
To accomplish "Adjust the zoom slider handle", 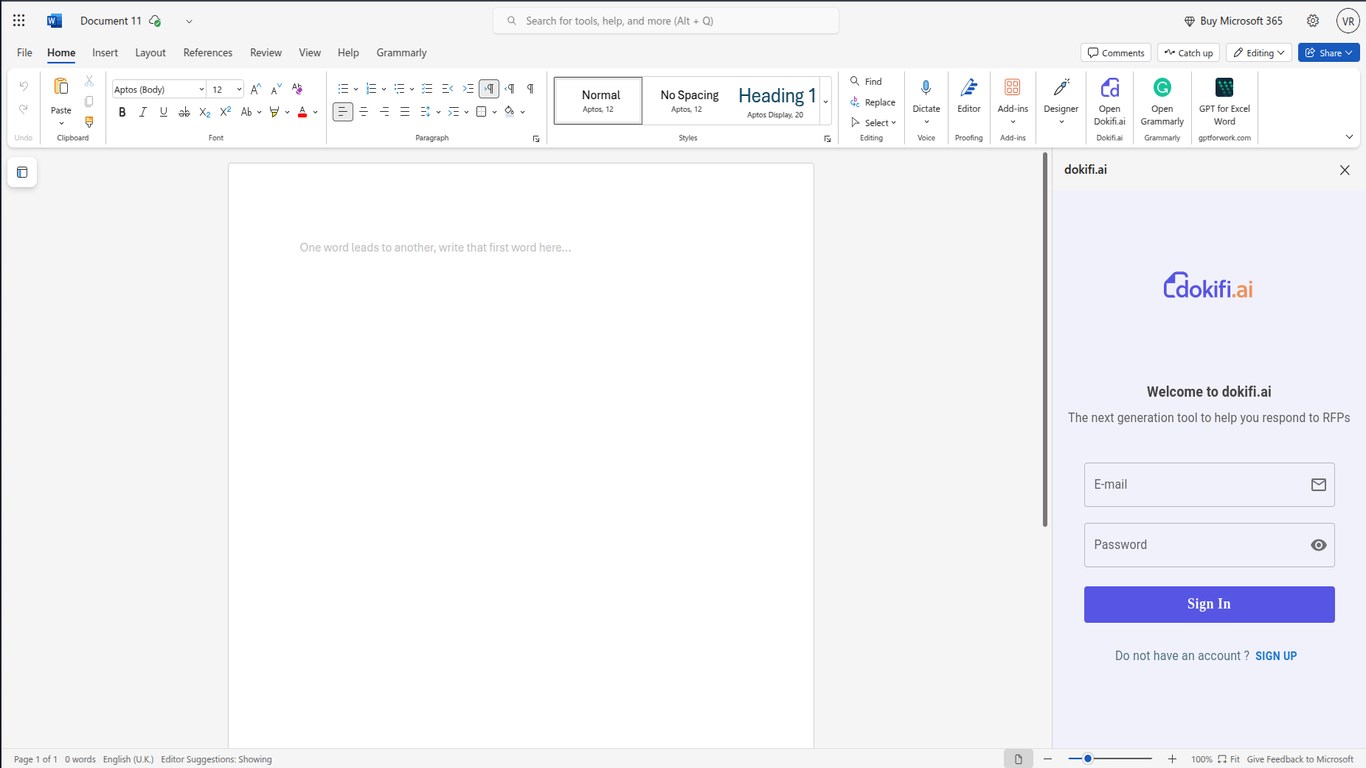I will 1087,759.
